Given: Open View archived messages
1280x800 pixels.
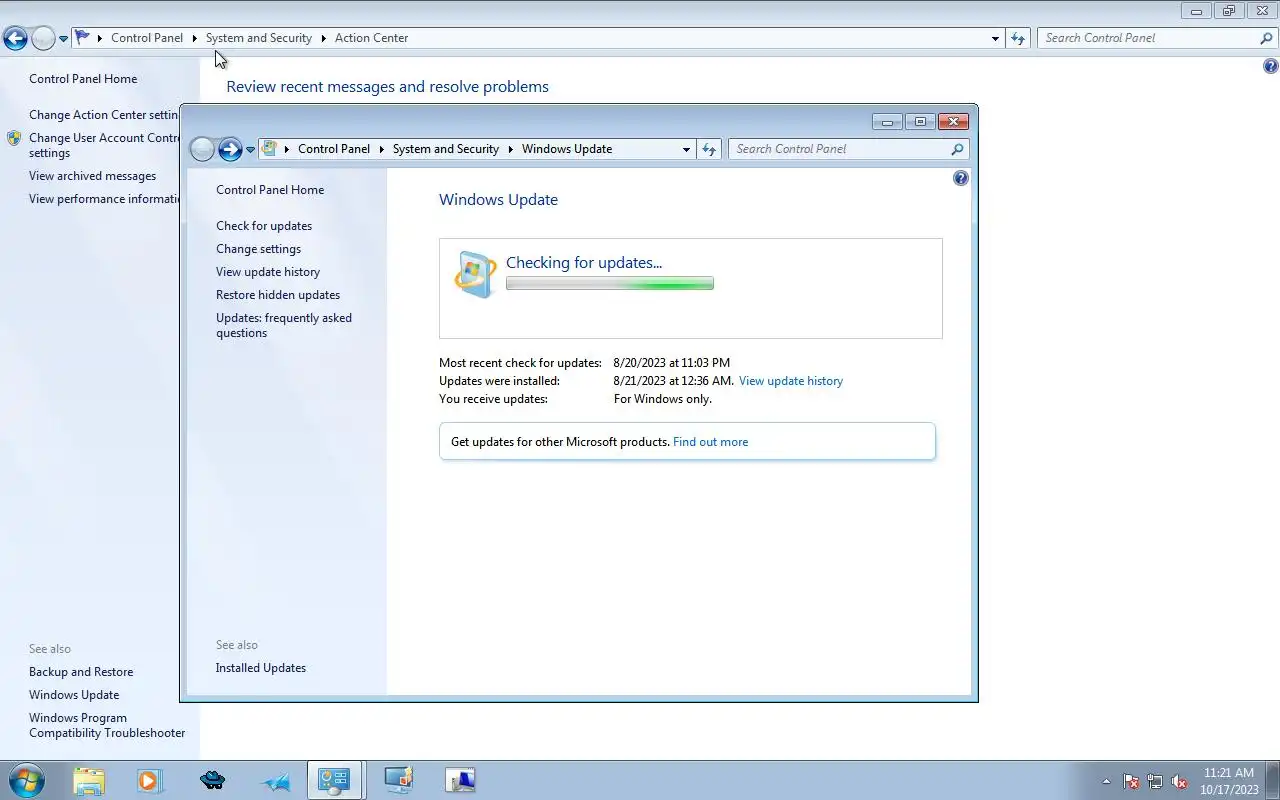Looking at the screenshot, I should pos(92,176).
